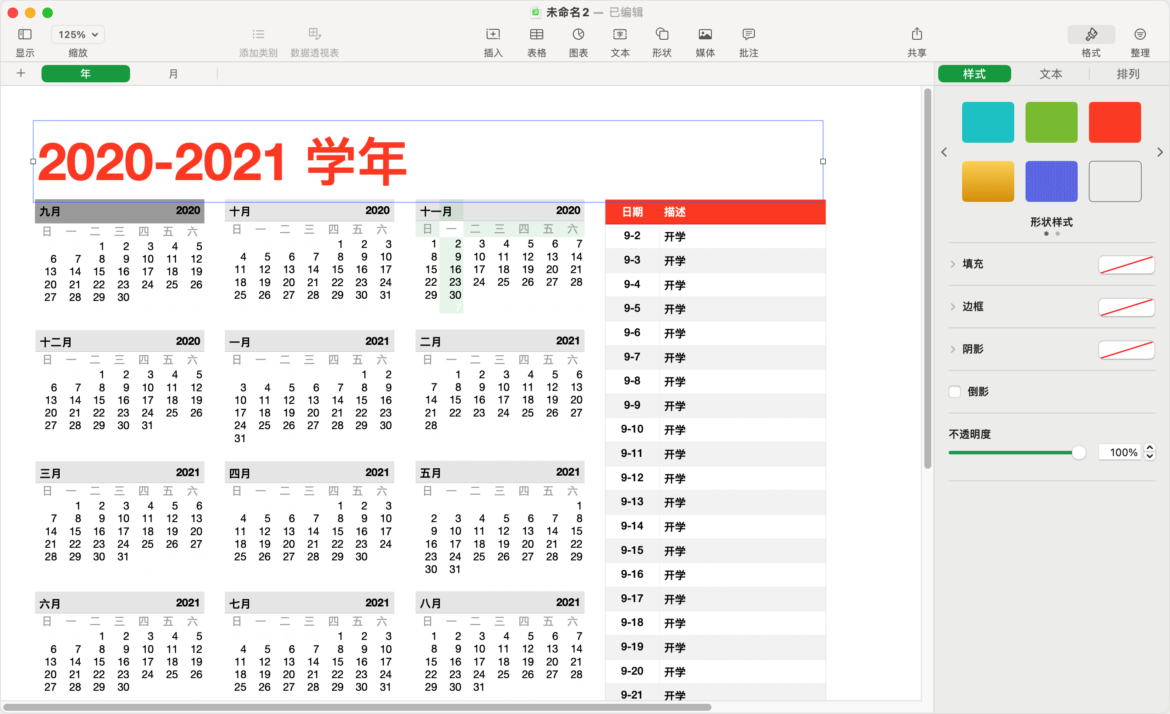Select the 样式 inspector tab
Viewport: 1170px width, 714px height.
click(x=975, y=74)
